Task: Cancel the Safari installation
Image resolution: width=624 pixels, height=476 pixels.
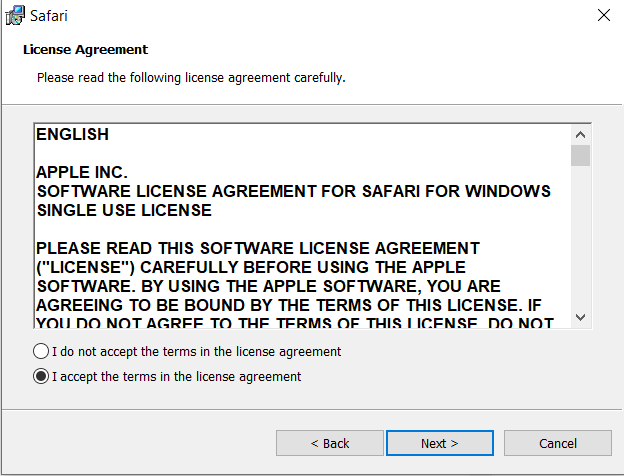Action: 558,443
